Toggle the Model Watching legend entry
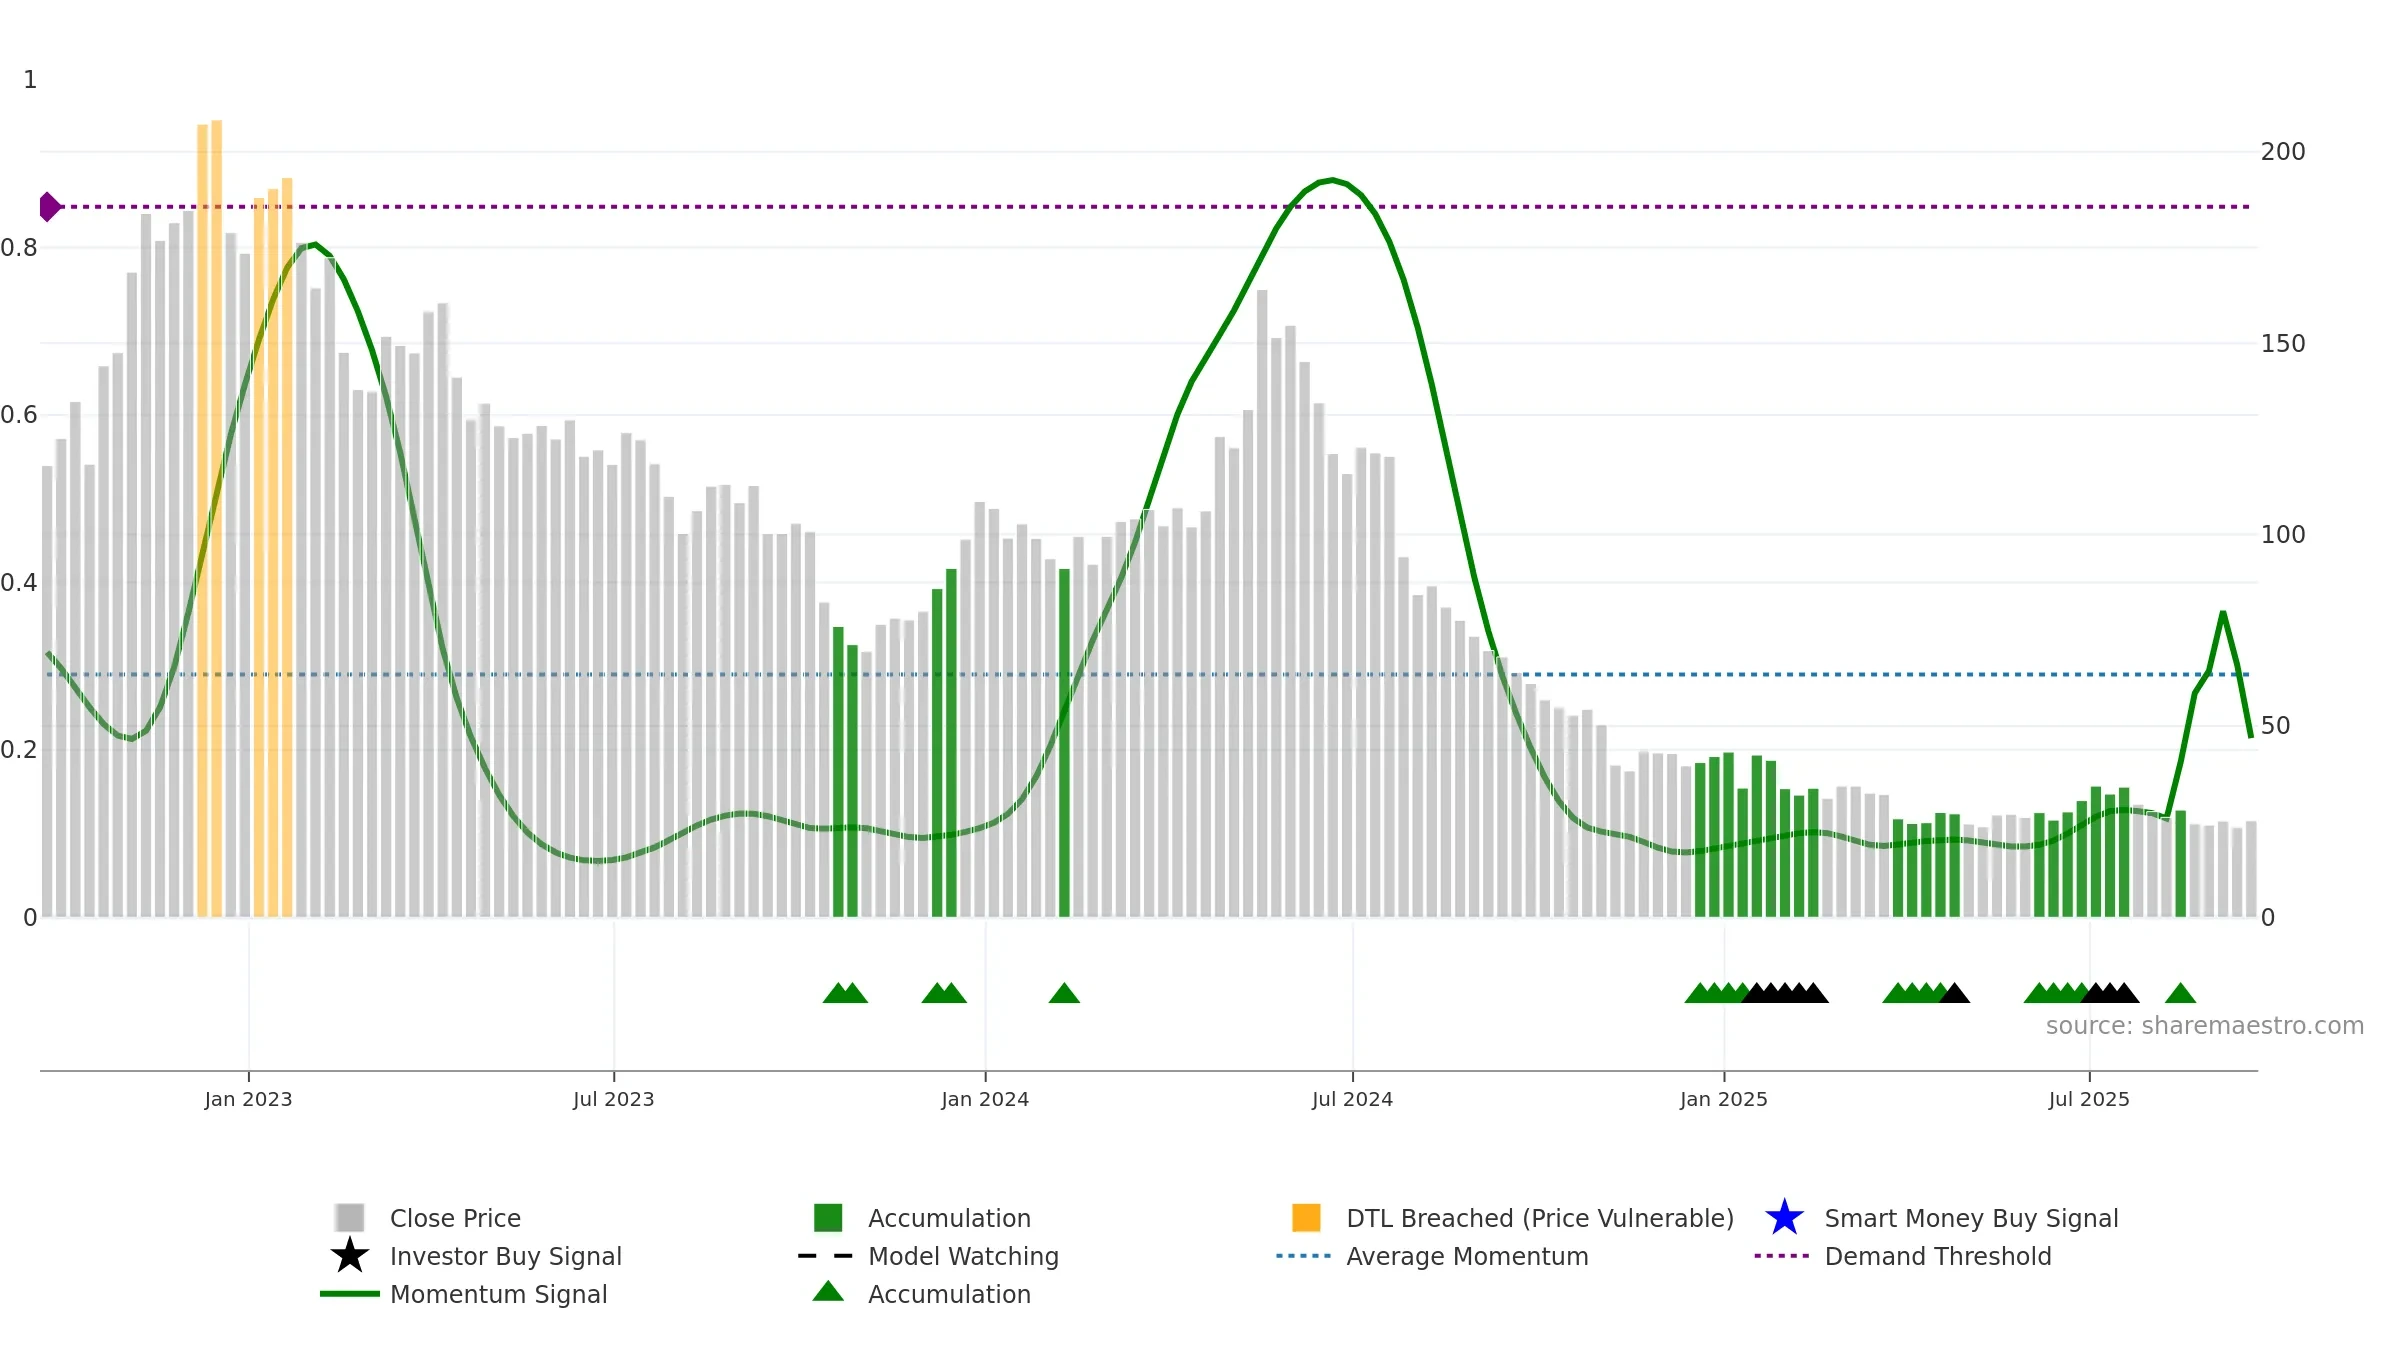The height and width of the screenshot is (1350, 2400). pyautogui.click(x=928, y=1256)
